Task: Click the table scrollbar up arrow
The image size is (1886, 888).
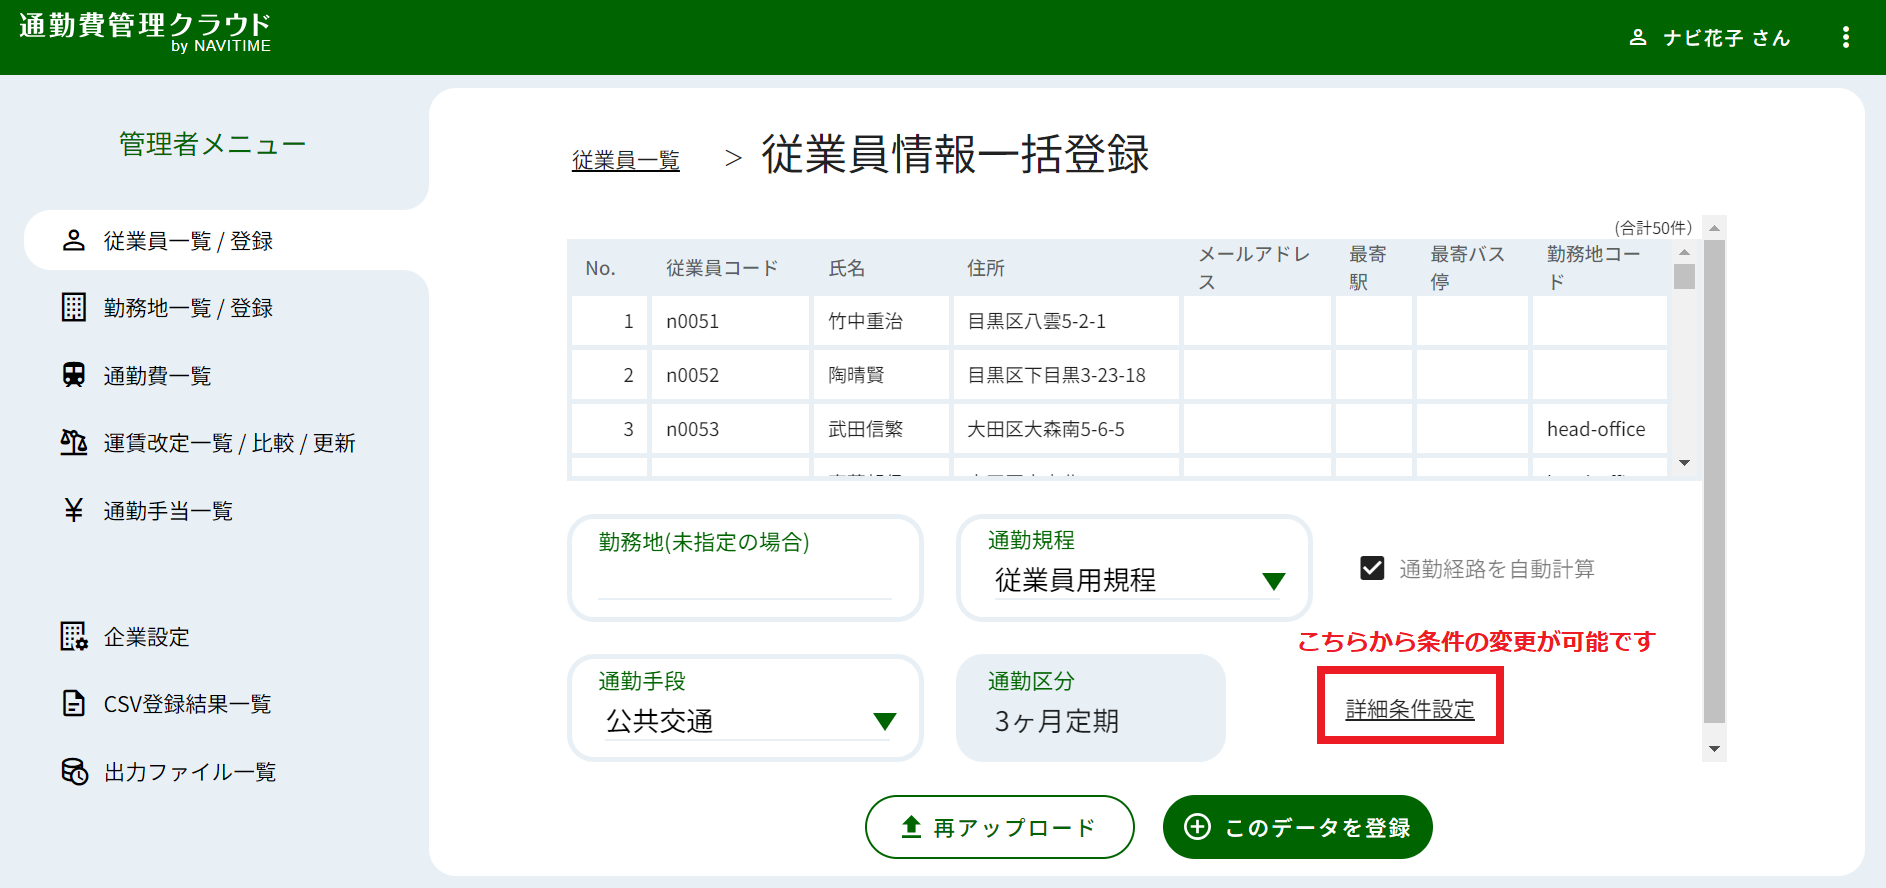Action: click(x=1685, y=252)
